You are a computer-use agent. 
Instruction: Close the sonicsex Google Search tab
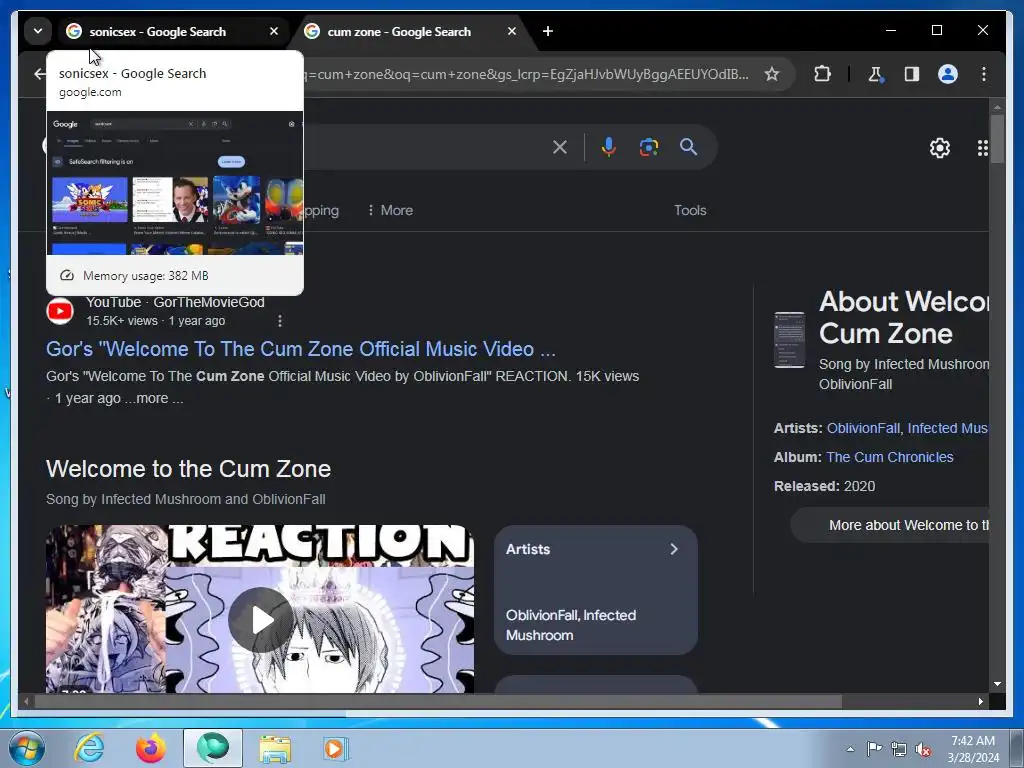[x=274, y=31]
